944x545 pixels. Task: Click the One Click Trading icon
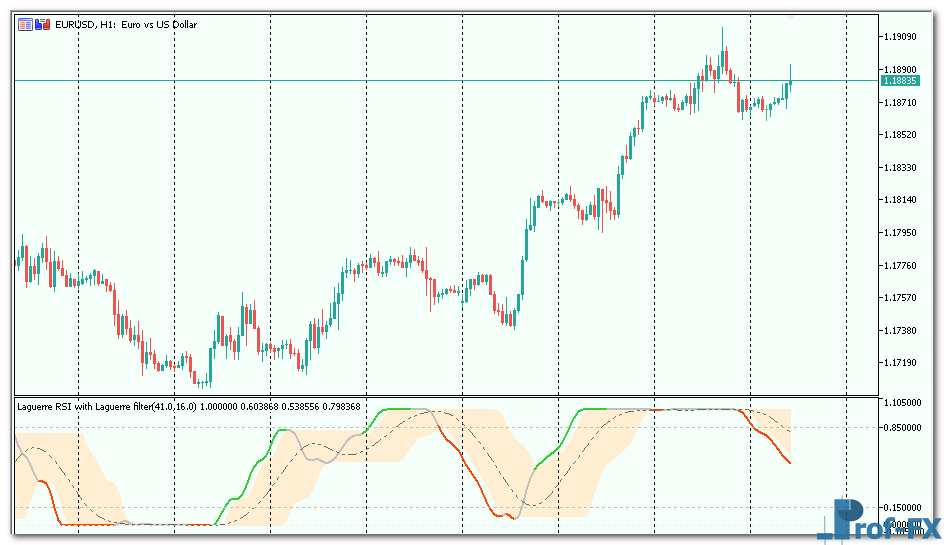click(41, 24)
